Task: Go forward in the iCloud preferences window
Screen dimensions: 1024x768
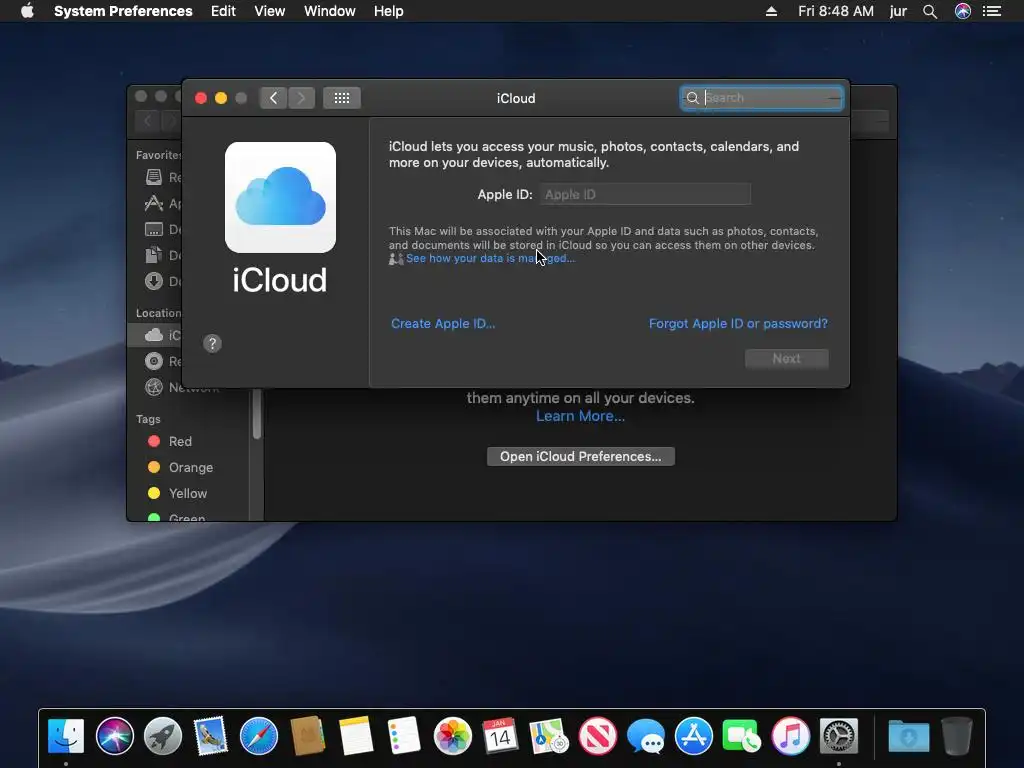Action: [301, 98]
